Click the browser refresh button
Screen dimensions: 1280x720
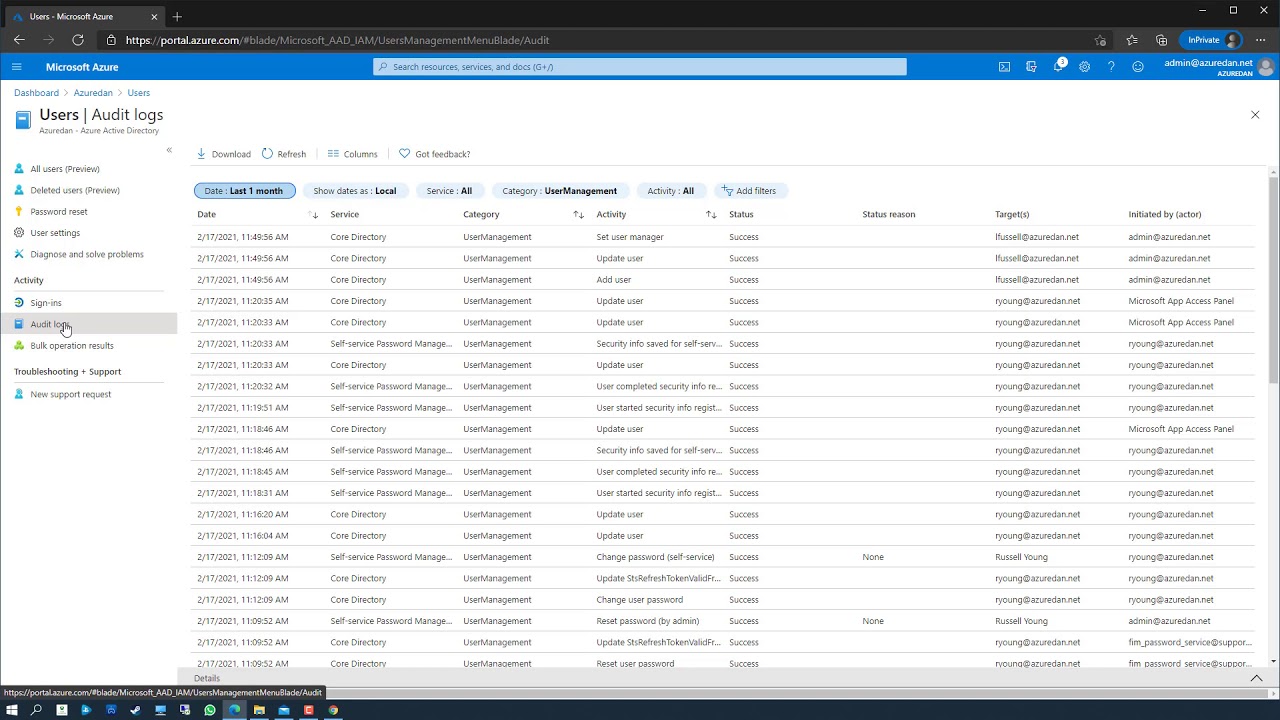pos(78,40)
